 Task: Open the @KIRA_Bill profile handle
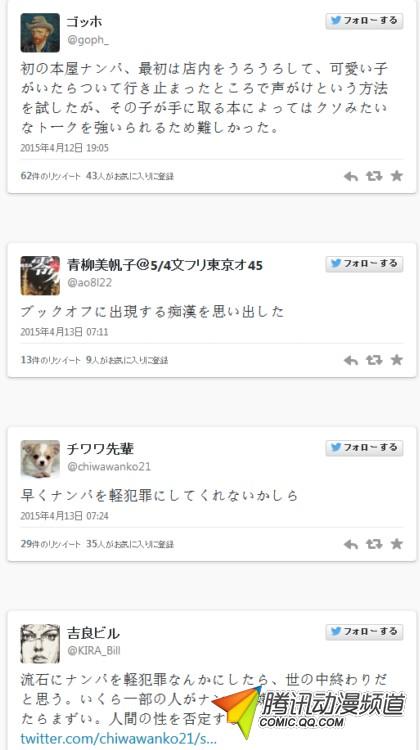(x=94, y=651)
